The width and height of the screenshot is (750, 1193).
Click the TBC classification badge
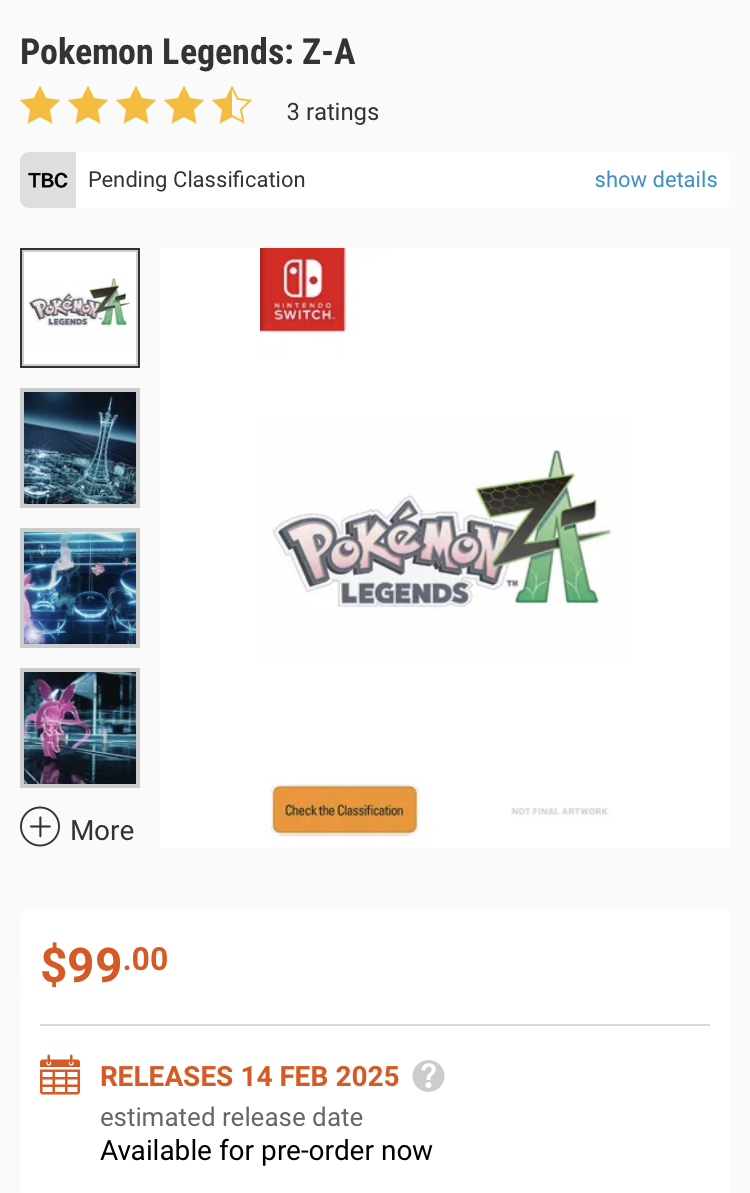click(x=48, y=180)
